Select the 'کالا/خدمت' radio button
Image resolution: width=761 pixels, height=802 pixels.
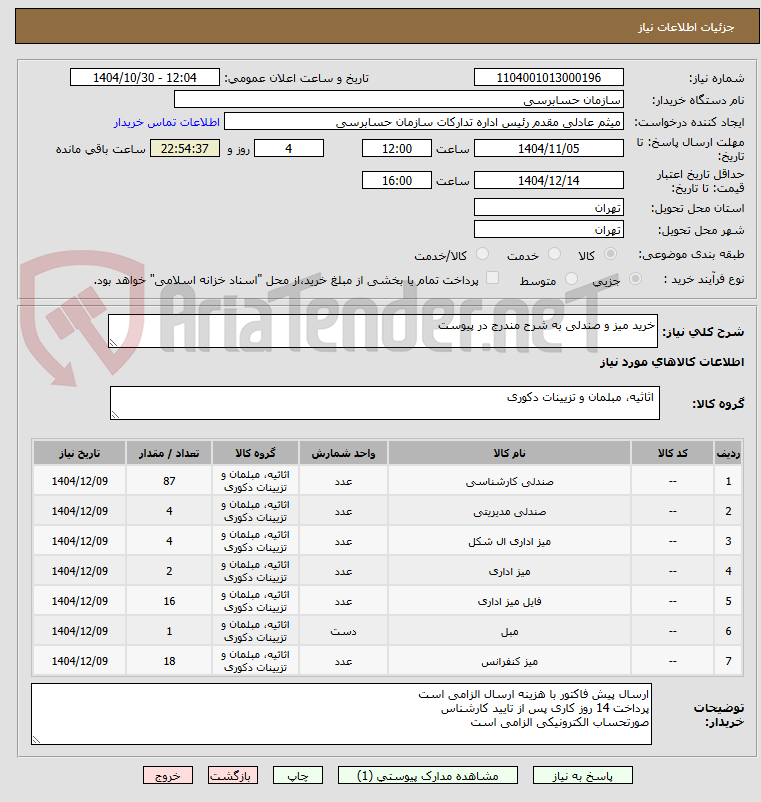coord(482,254)
